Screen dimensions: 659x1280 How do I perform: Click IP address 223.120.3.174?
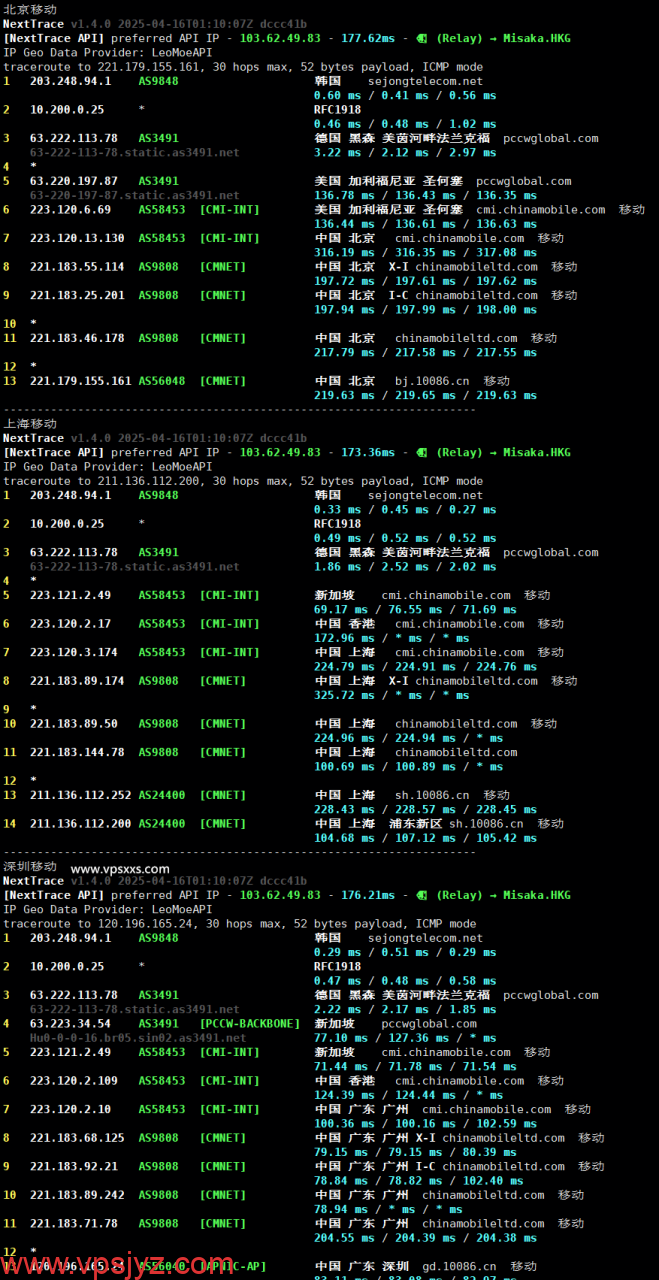pyautogui.click(x=74, y=652)
